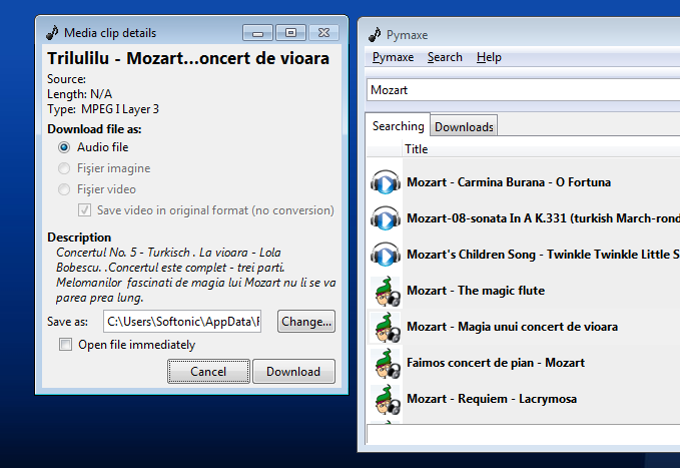Click headphone icon next to Children Song
680x468 pixels.
coord(385,254)
